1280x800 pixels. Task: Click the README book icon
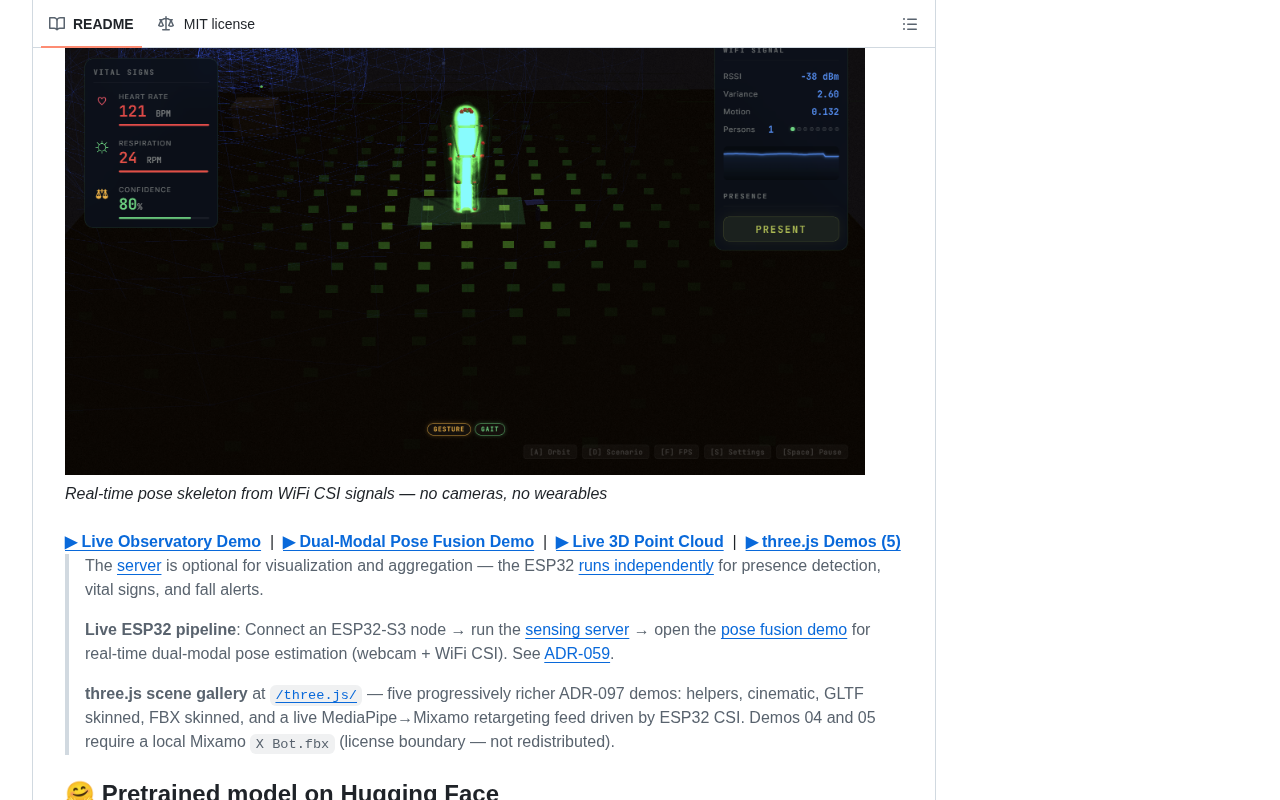(57, 24)
